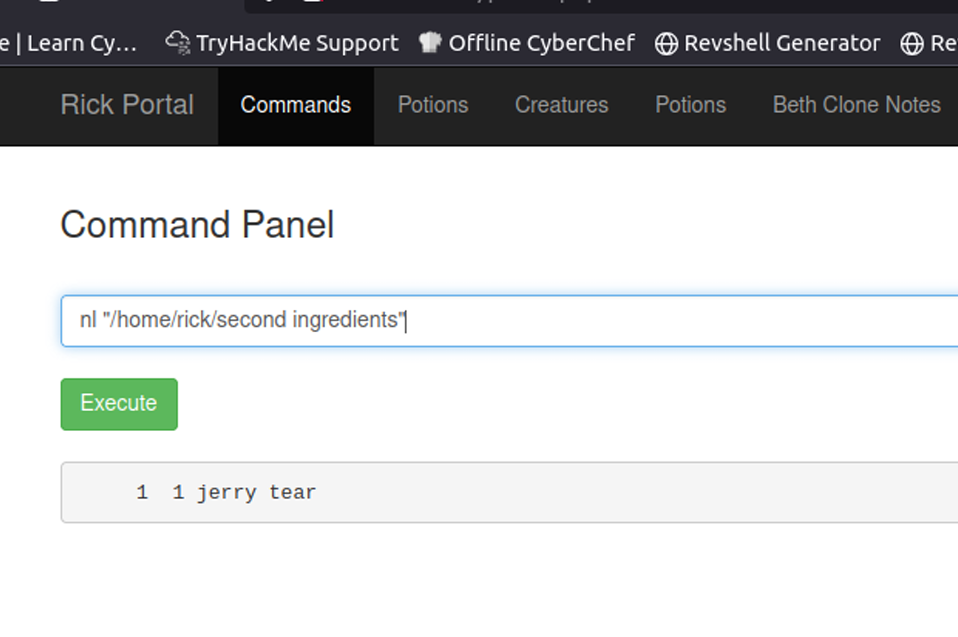Click the Revshell Generator globe icon
This screenshot has height=637, width=958.
point(666,43)
